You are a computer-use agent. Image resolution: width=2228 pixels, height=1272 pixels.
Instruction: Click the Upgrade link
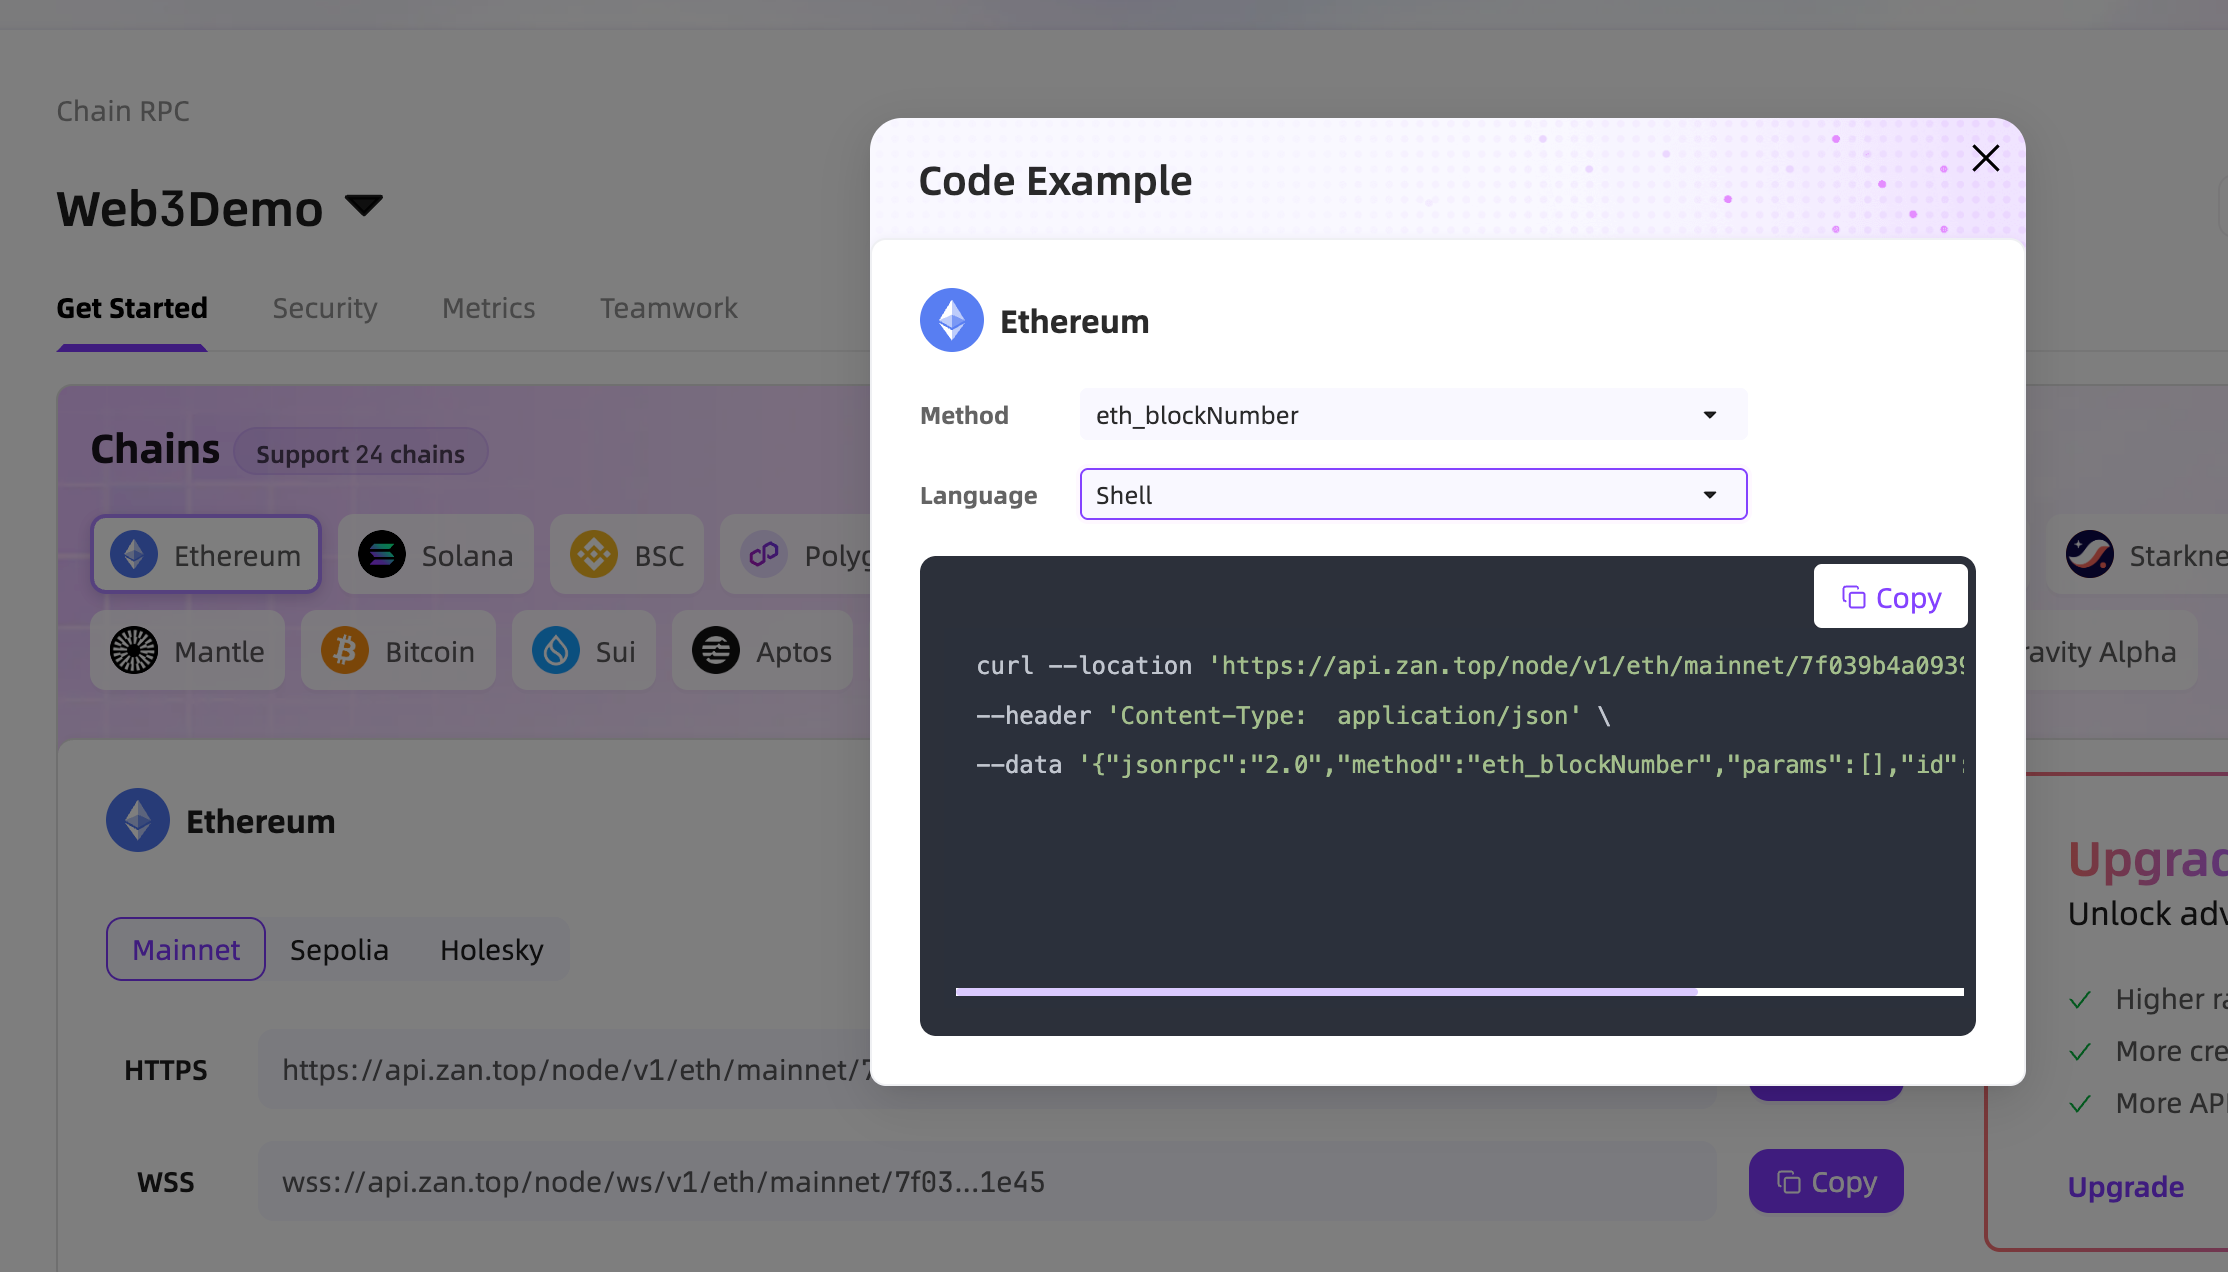tap(2126, 1187)
